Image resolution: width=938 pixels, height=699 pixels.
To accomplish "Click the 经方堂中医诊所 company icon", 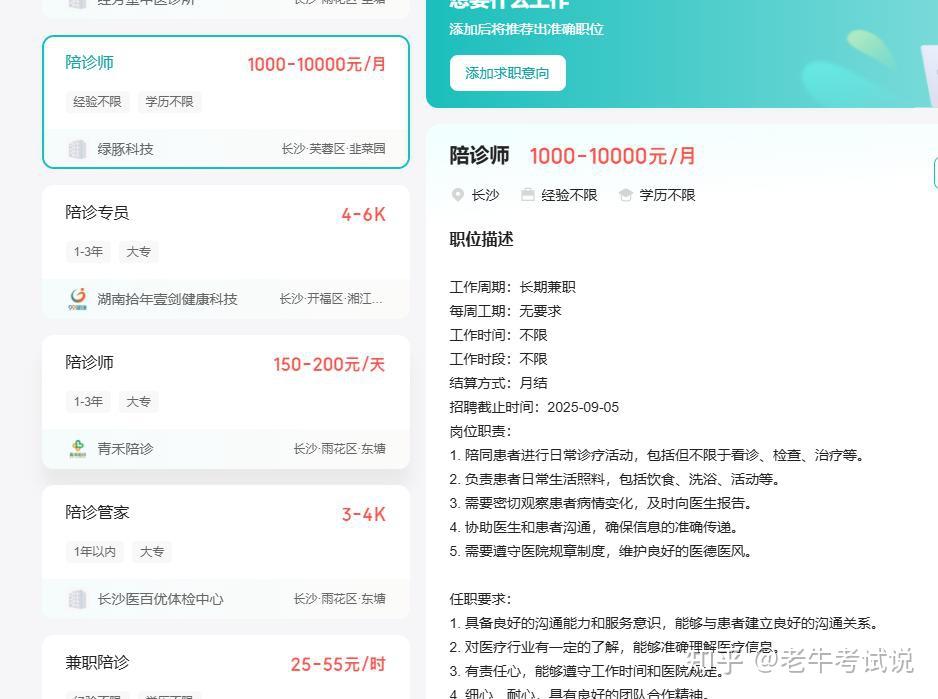I will 77,3.
